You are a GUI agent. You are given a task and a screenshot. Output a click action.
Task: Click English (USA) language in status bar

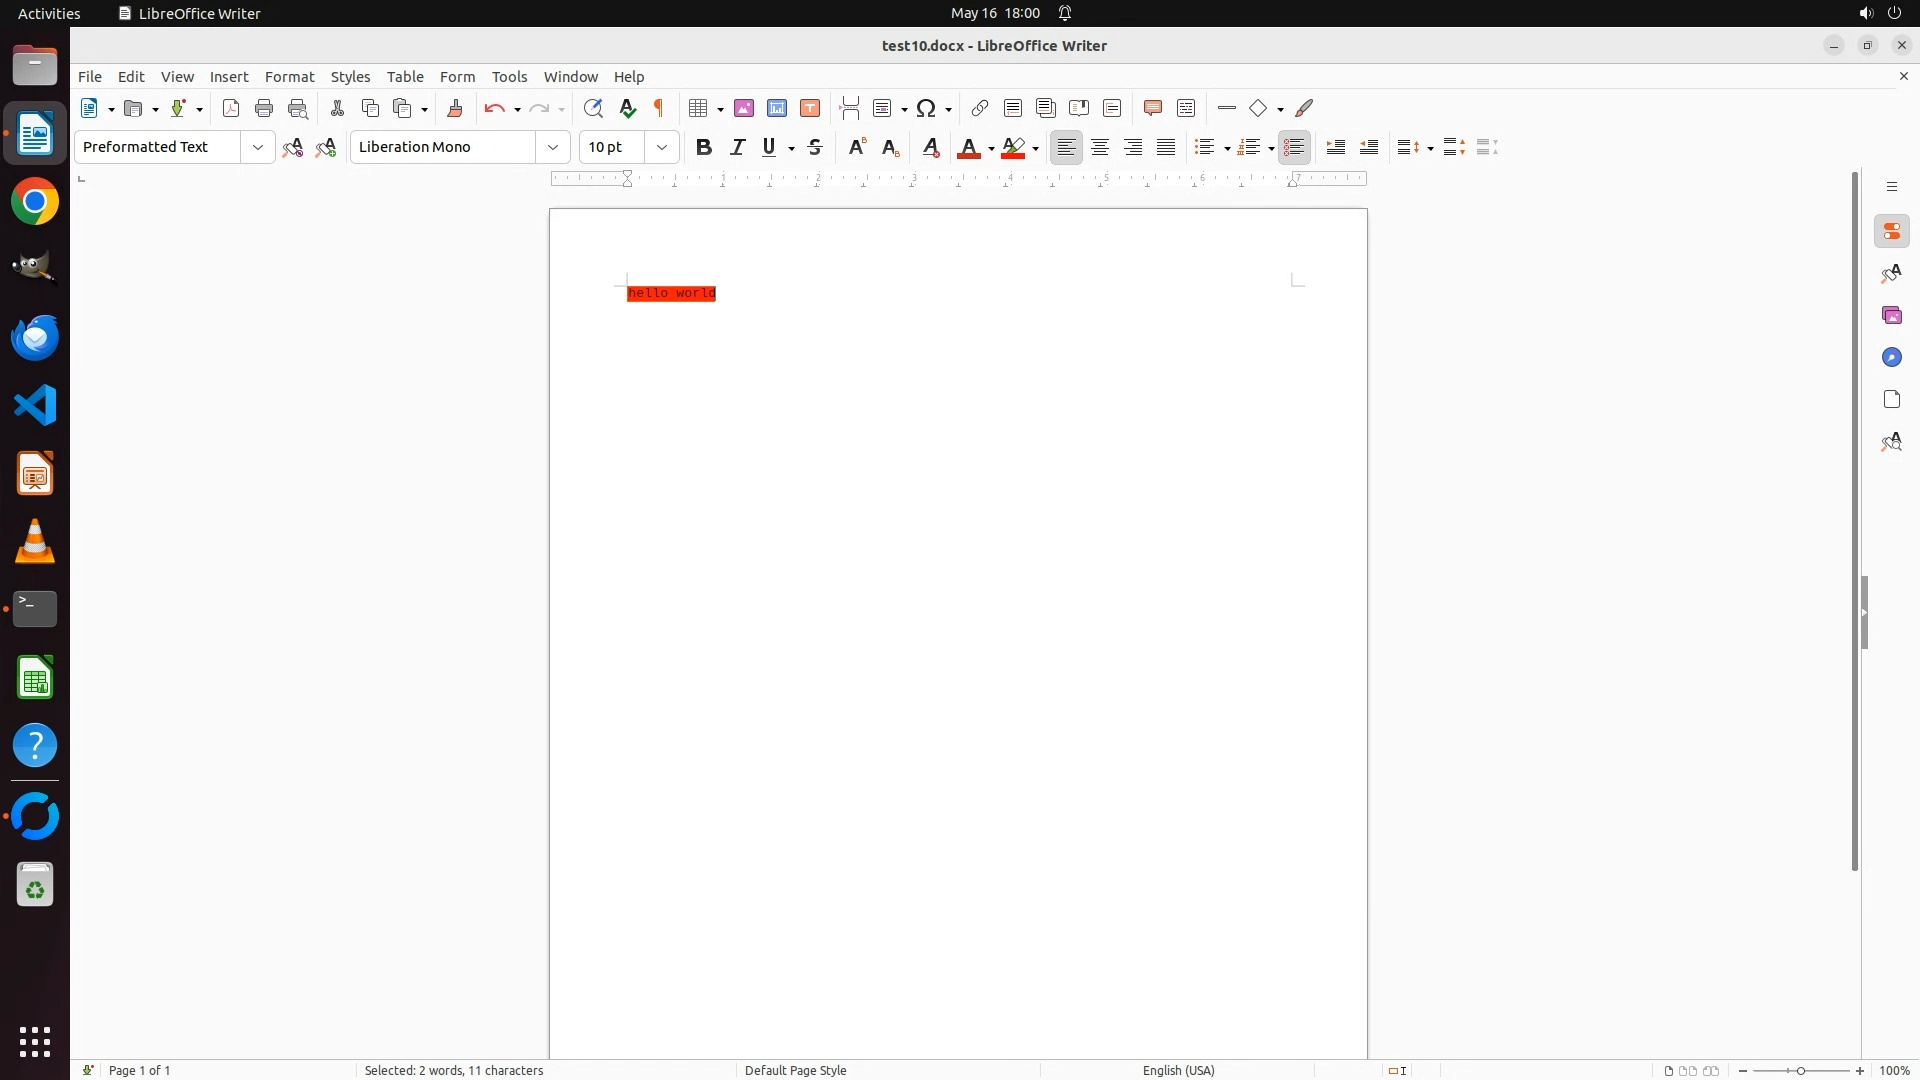point(1178,1070)
